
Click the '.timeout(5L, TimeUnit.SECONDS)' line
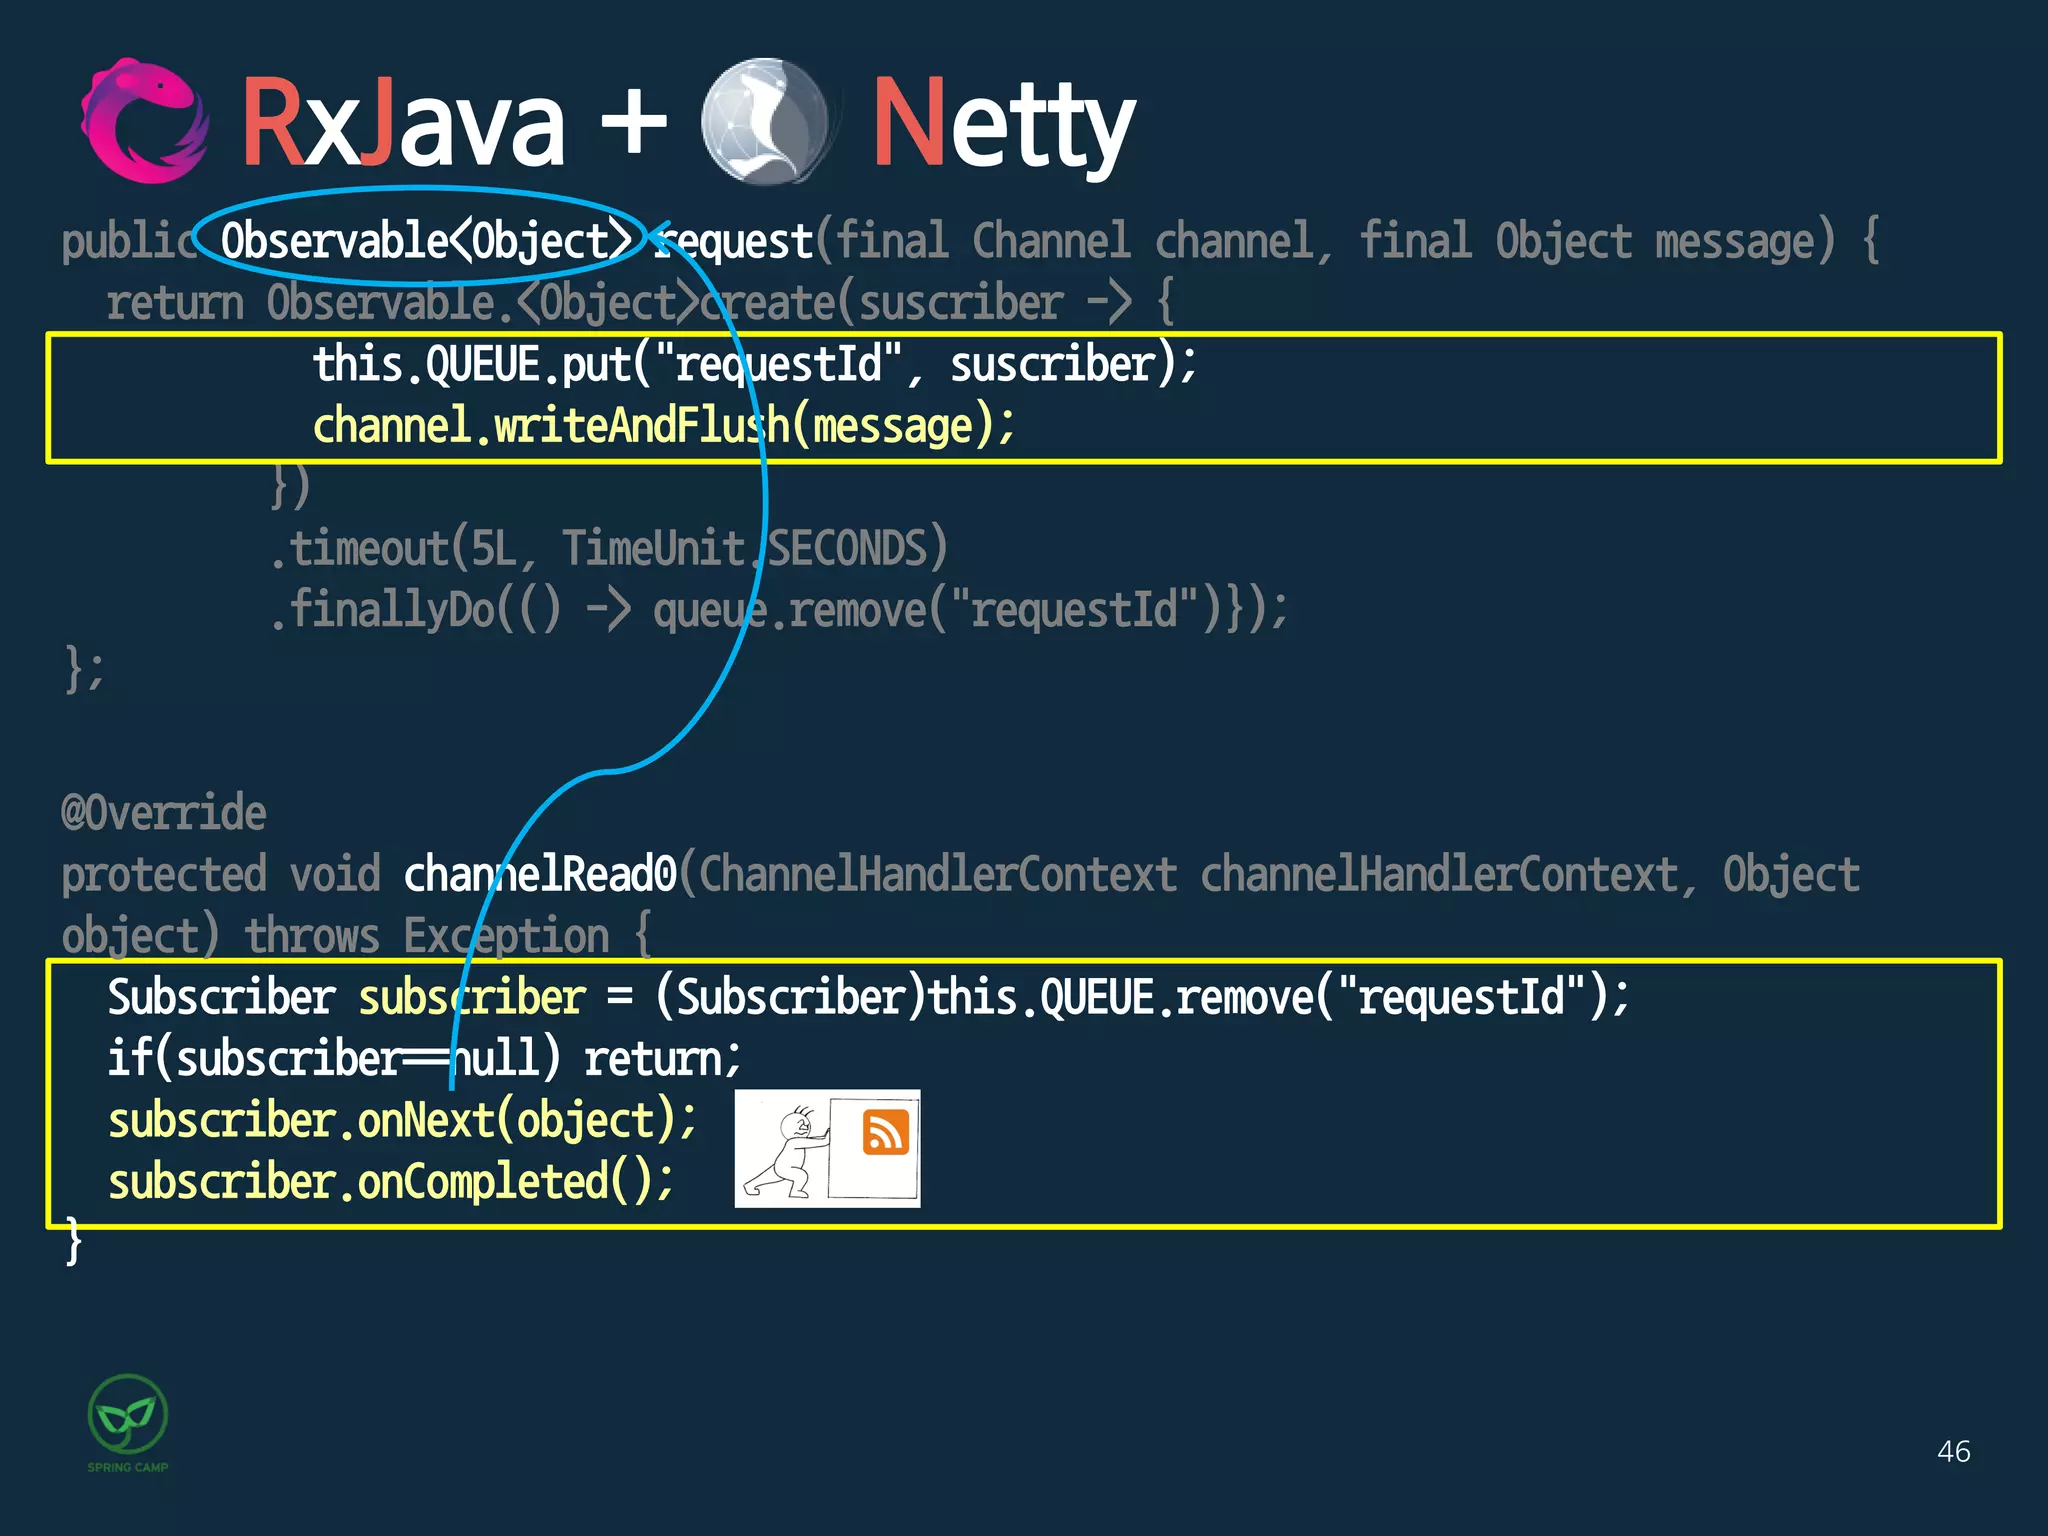[609, 548]
